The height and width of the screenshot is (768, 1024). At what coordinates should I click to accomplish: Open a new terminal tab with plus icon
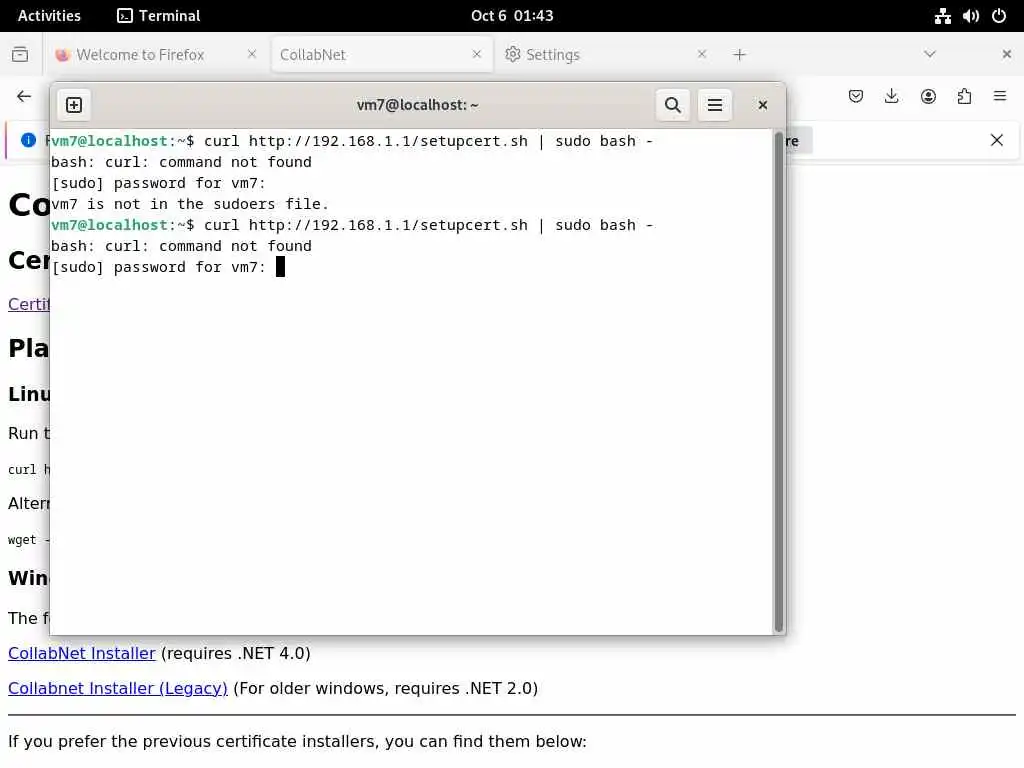tap(74, 105)
